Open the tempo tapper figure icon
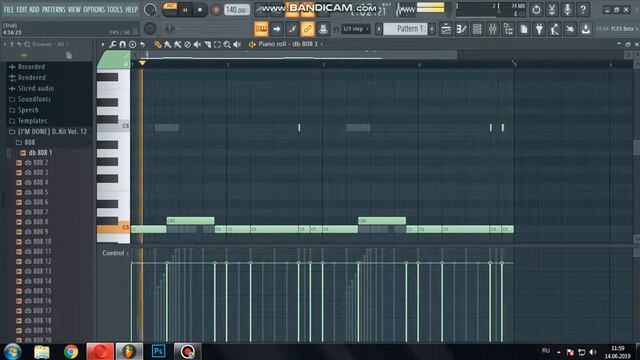The height and width of the screenshot is (360, 640). coord(555,29)
